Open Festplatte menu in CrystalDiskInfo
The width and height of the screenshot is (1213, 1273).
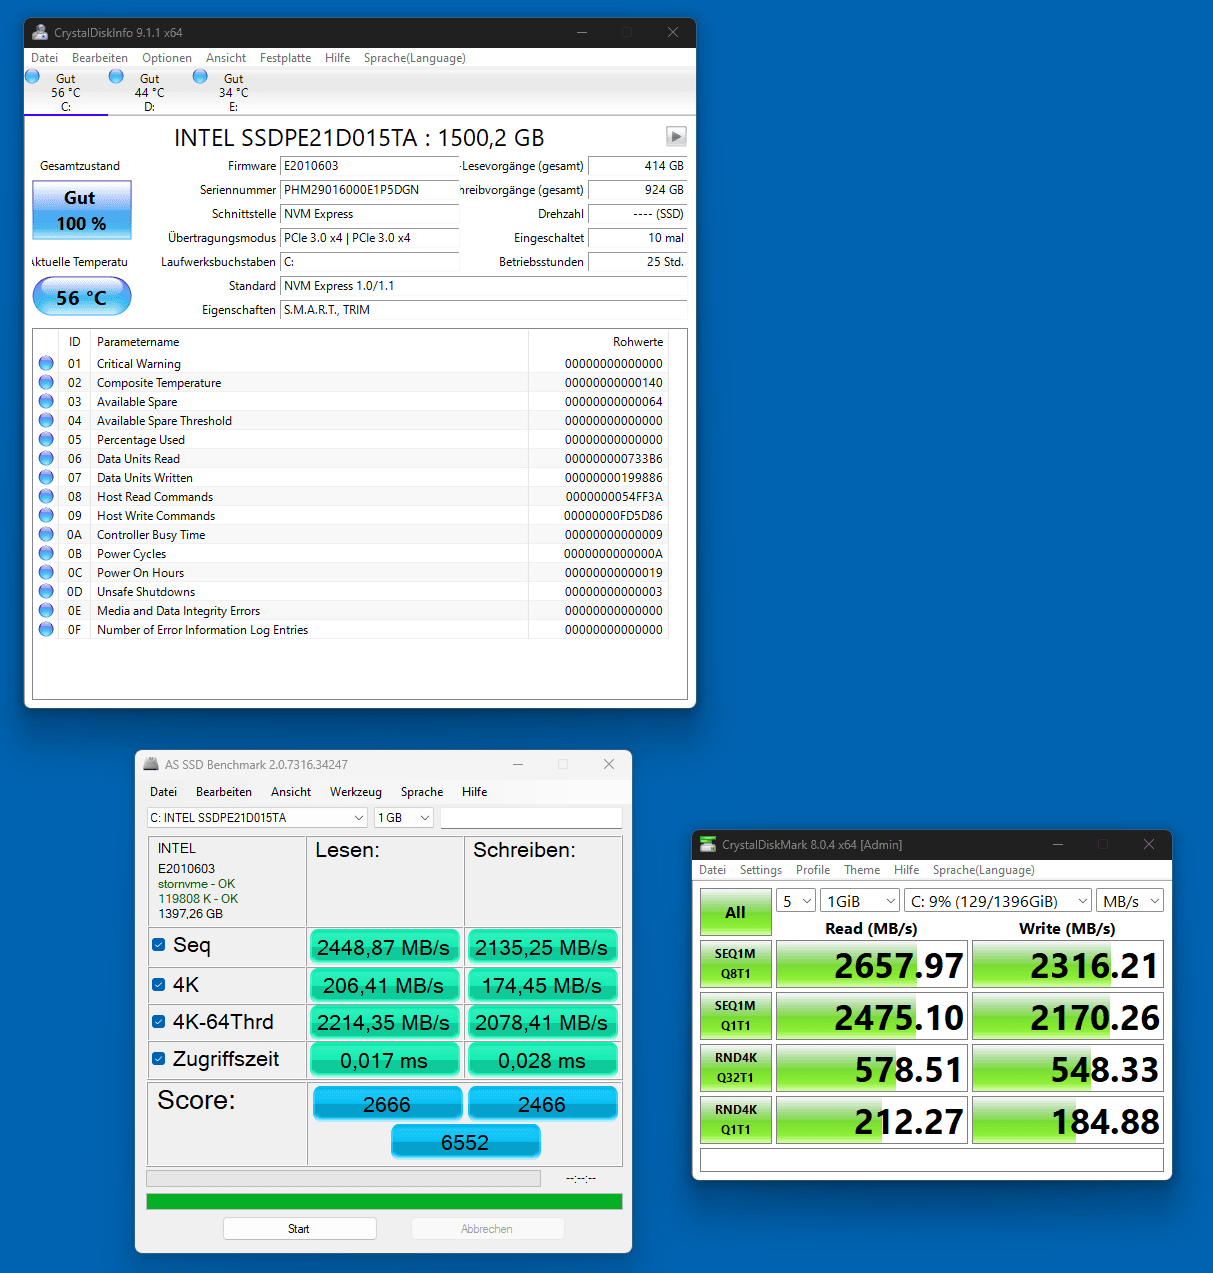click(285, 58)
